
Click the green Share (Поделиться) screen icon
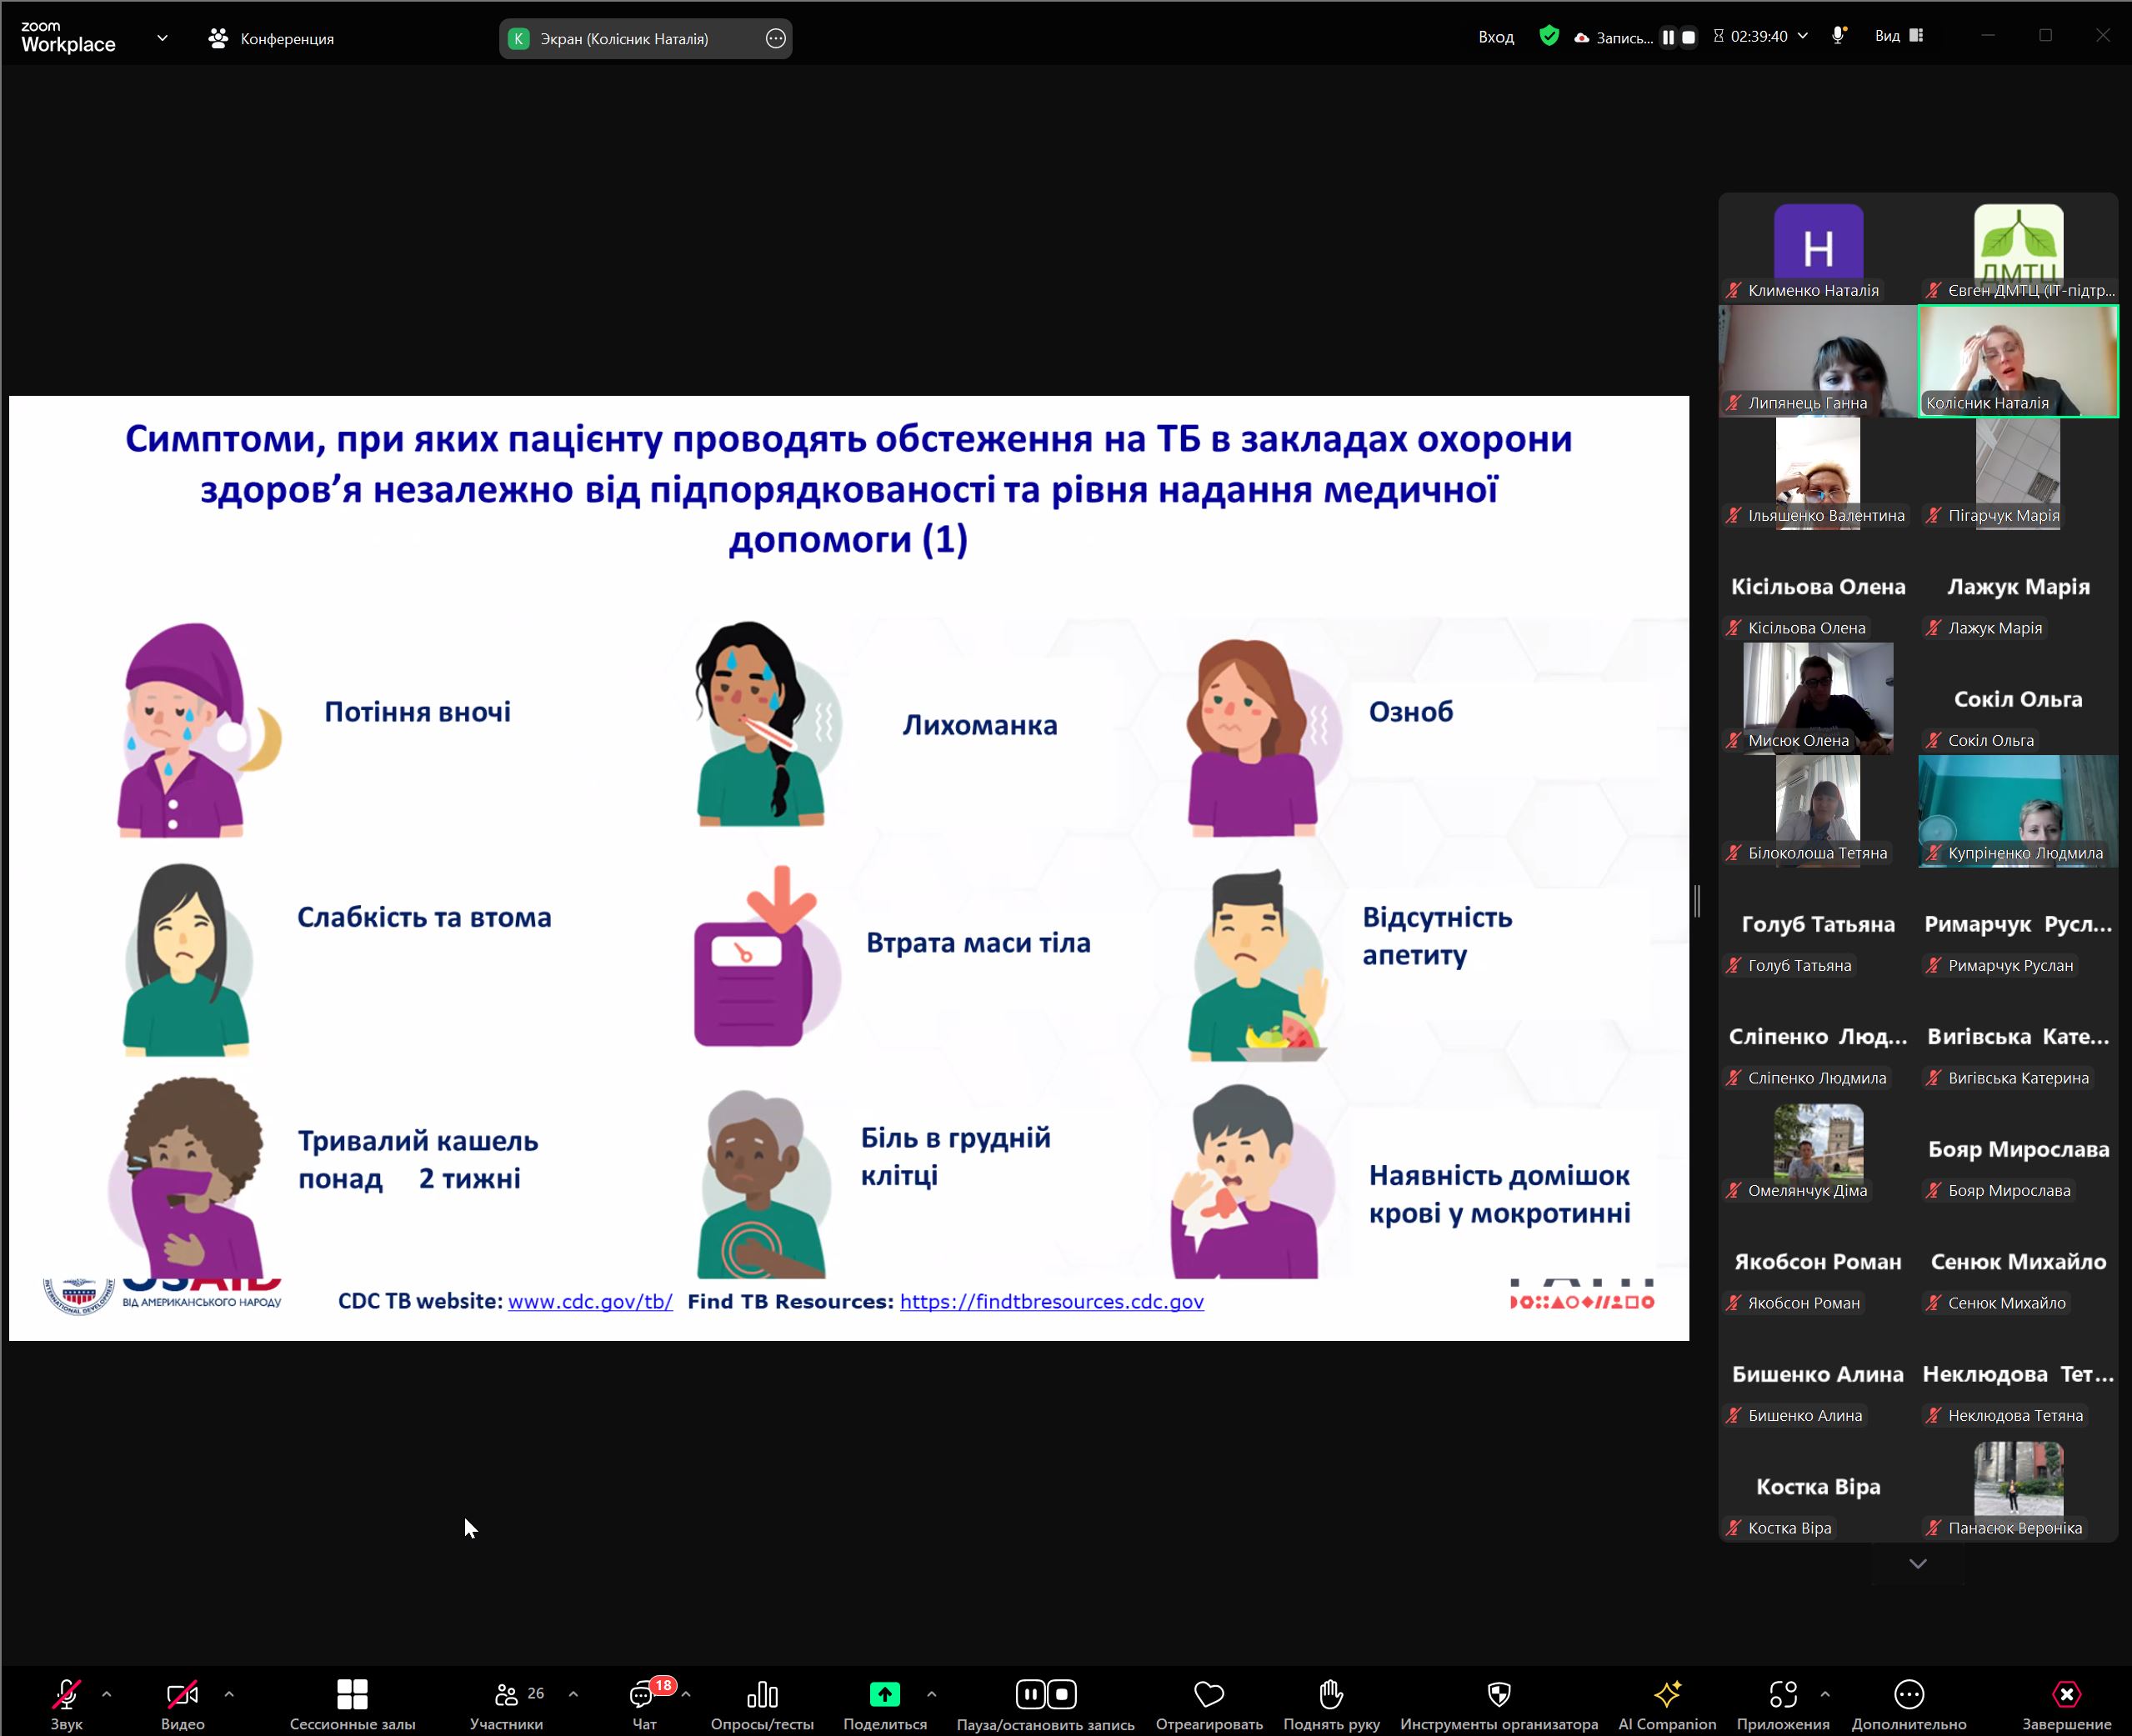pyautogui.click(x=884, y=1694)
